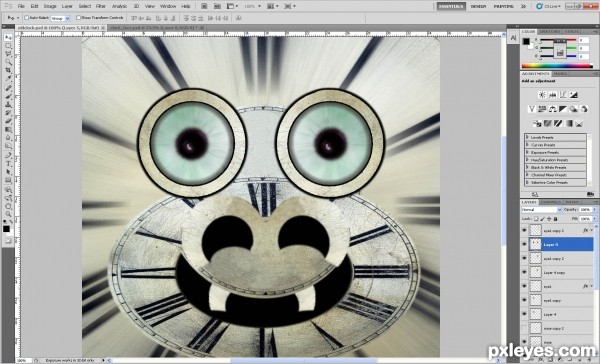Image resolution: width=600 pixels, height=364 pixels.
Task: Open the Auto-Select Group dropdown
Action: (x=61, y=18)
